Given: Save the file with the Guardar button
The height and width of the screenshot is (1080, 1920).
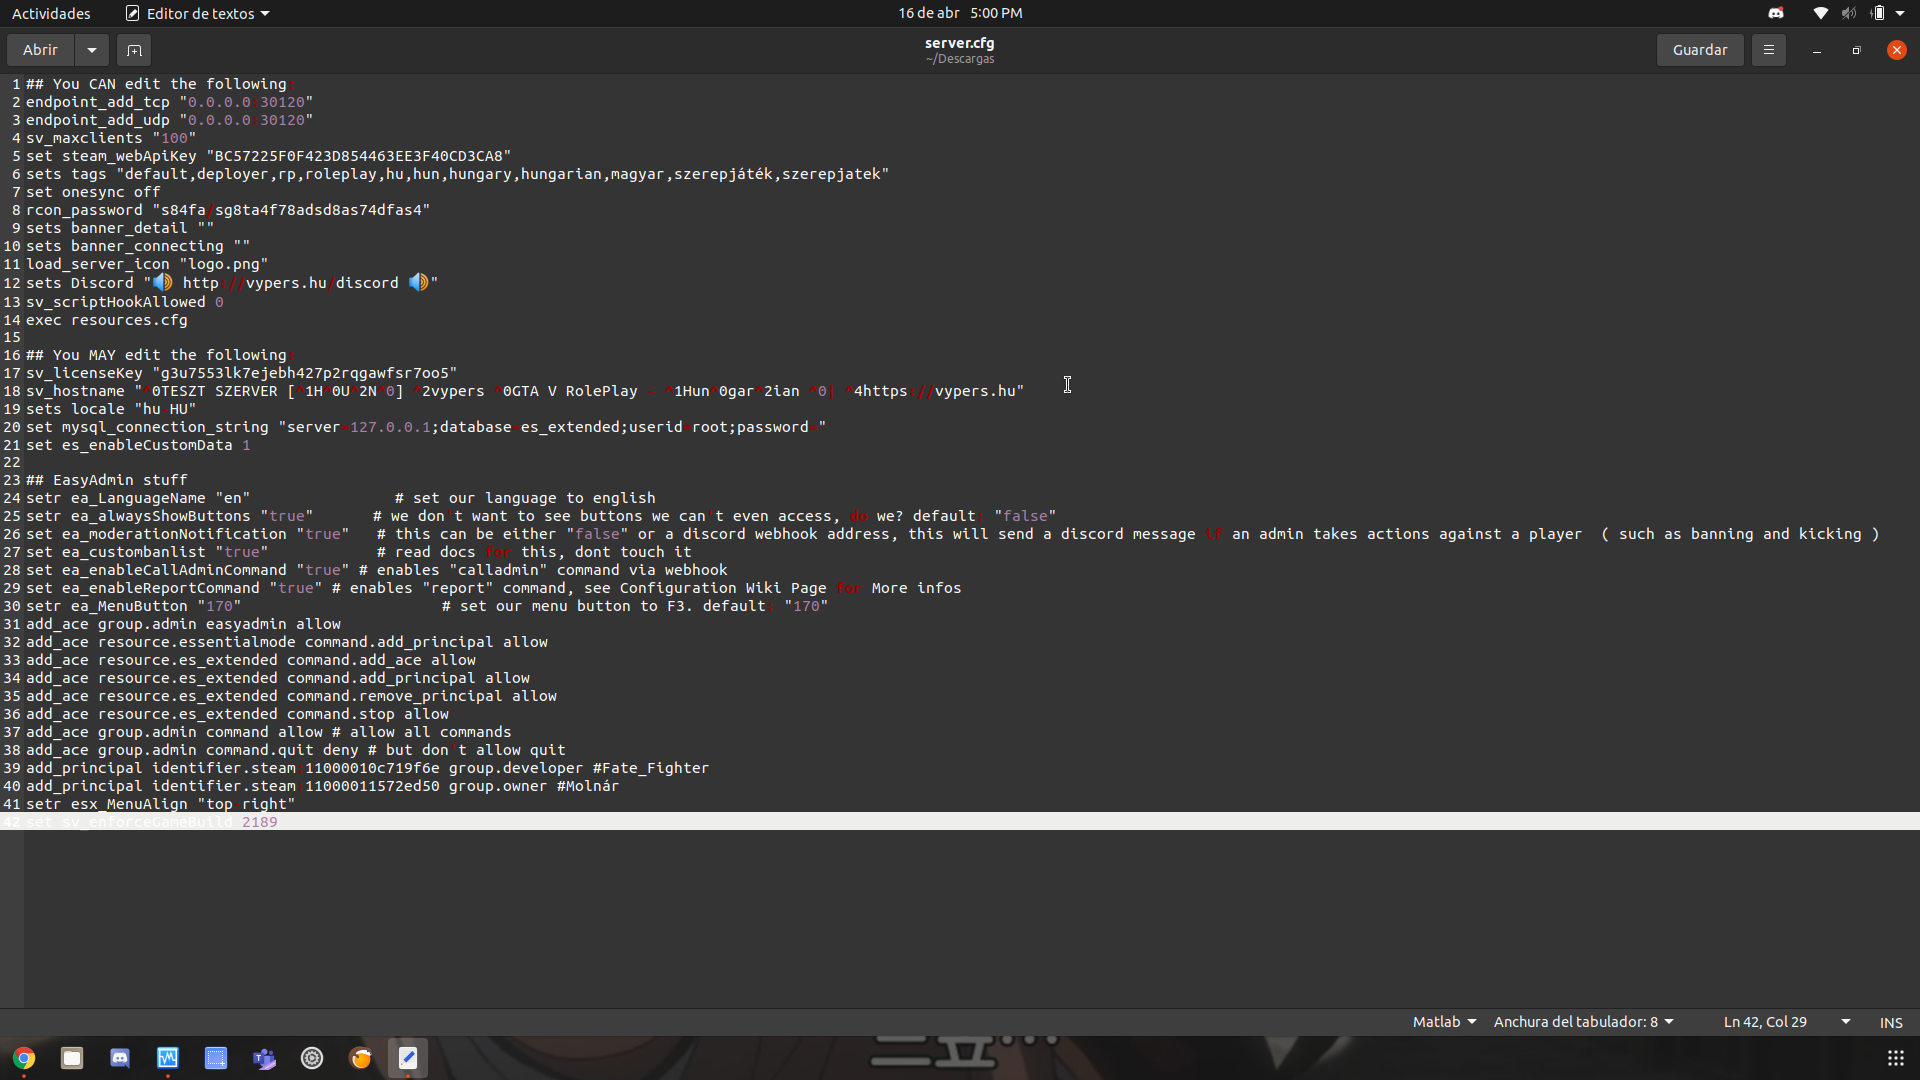Looking at the screenshot, I should pyautogui.click(x=1700, y=50).
